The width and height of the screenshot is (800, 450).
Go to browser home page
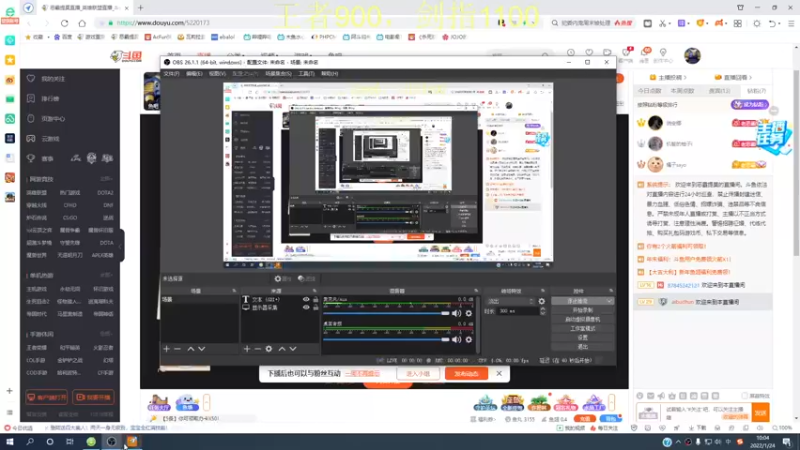[x=82, y=23]
